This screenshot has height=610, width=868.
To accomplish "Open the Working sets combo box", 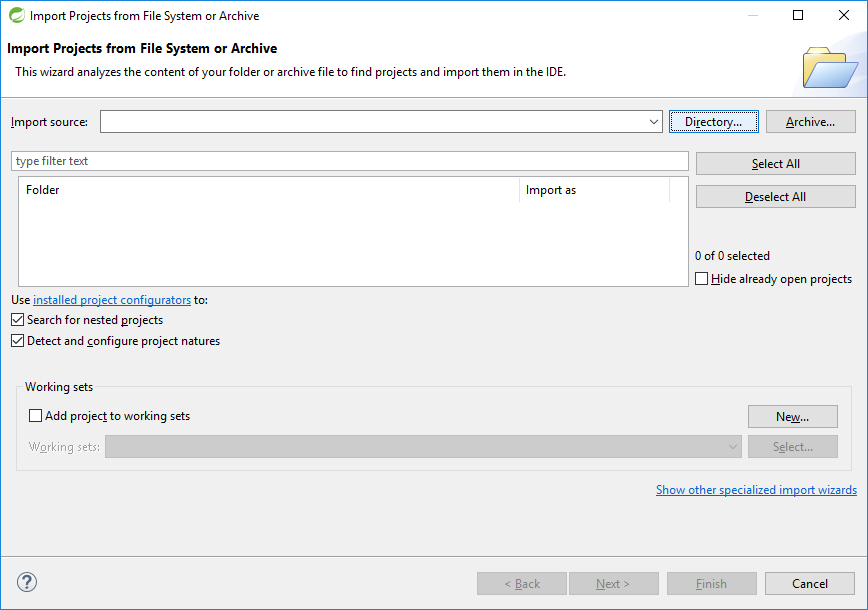I will 422,447.
